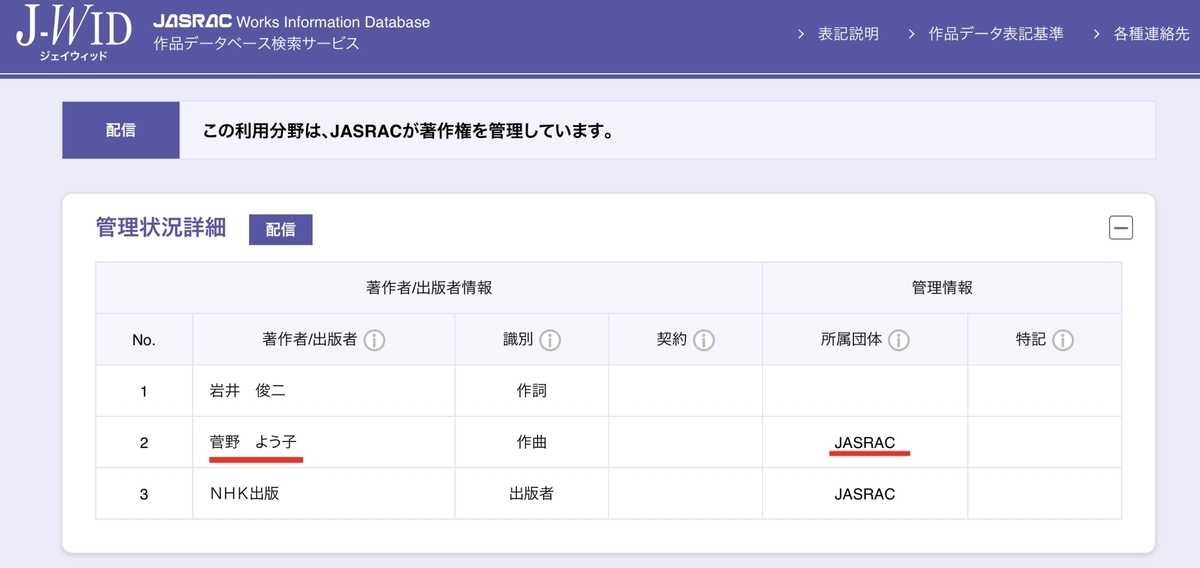Screen dimensions: 1200x568
Task: Click the 出版者 cell in row 3
Action: point(531,494)
